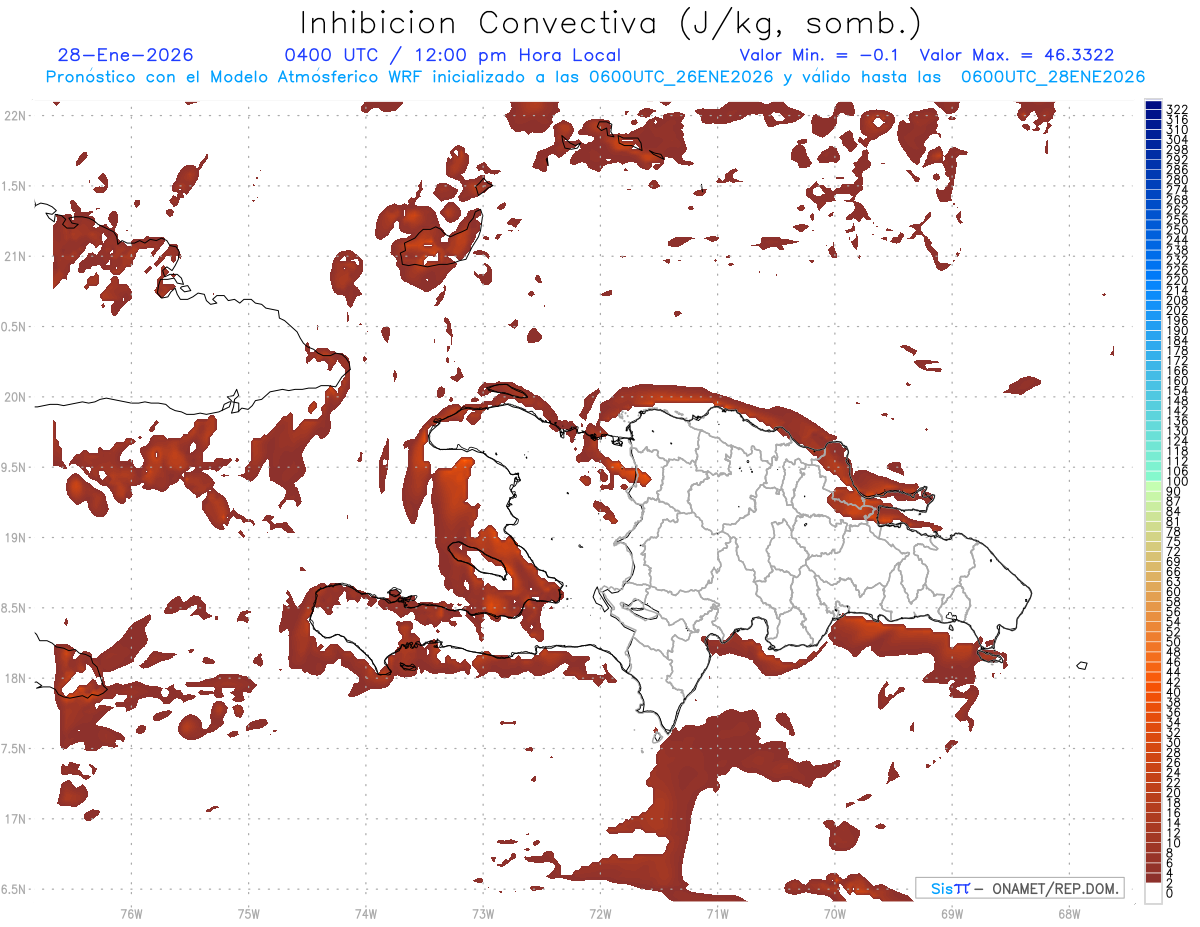Image resolution: width=1200 pixels, height=927 pixels.
Task: Click the "17N" latitude label
Action: pos(15,819)
